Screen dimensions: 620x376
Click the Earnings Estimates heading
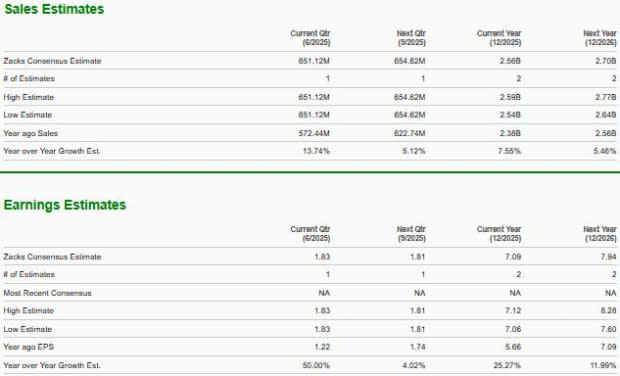65,205
